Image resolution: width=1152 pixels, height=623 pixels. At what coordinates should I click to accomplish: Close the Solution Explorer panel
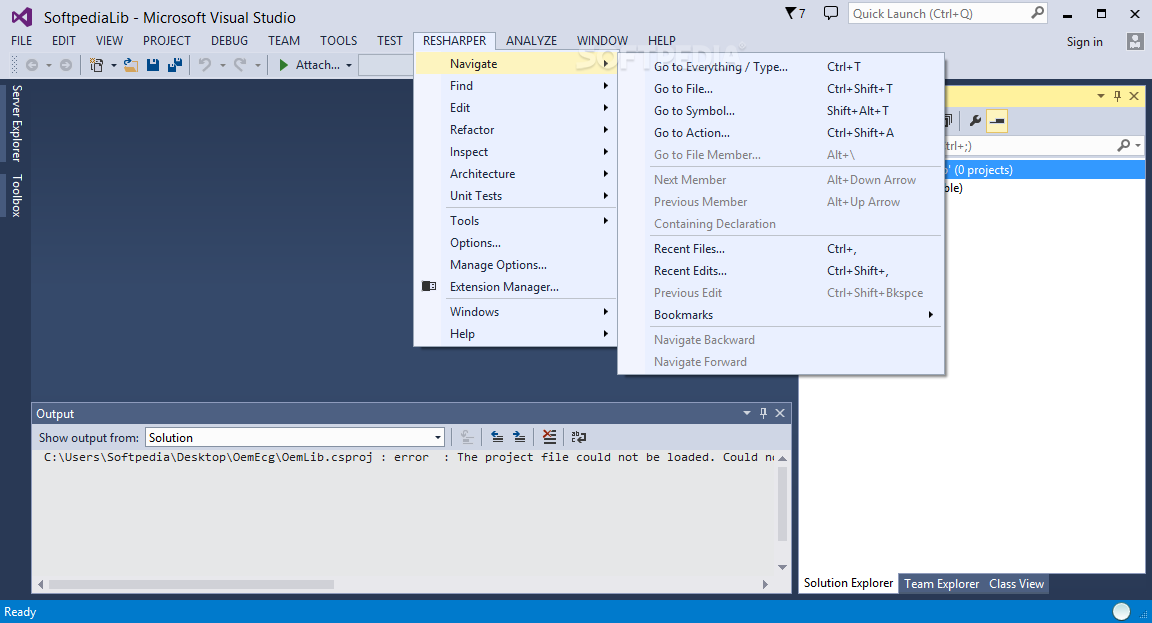pos(1134,96)
